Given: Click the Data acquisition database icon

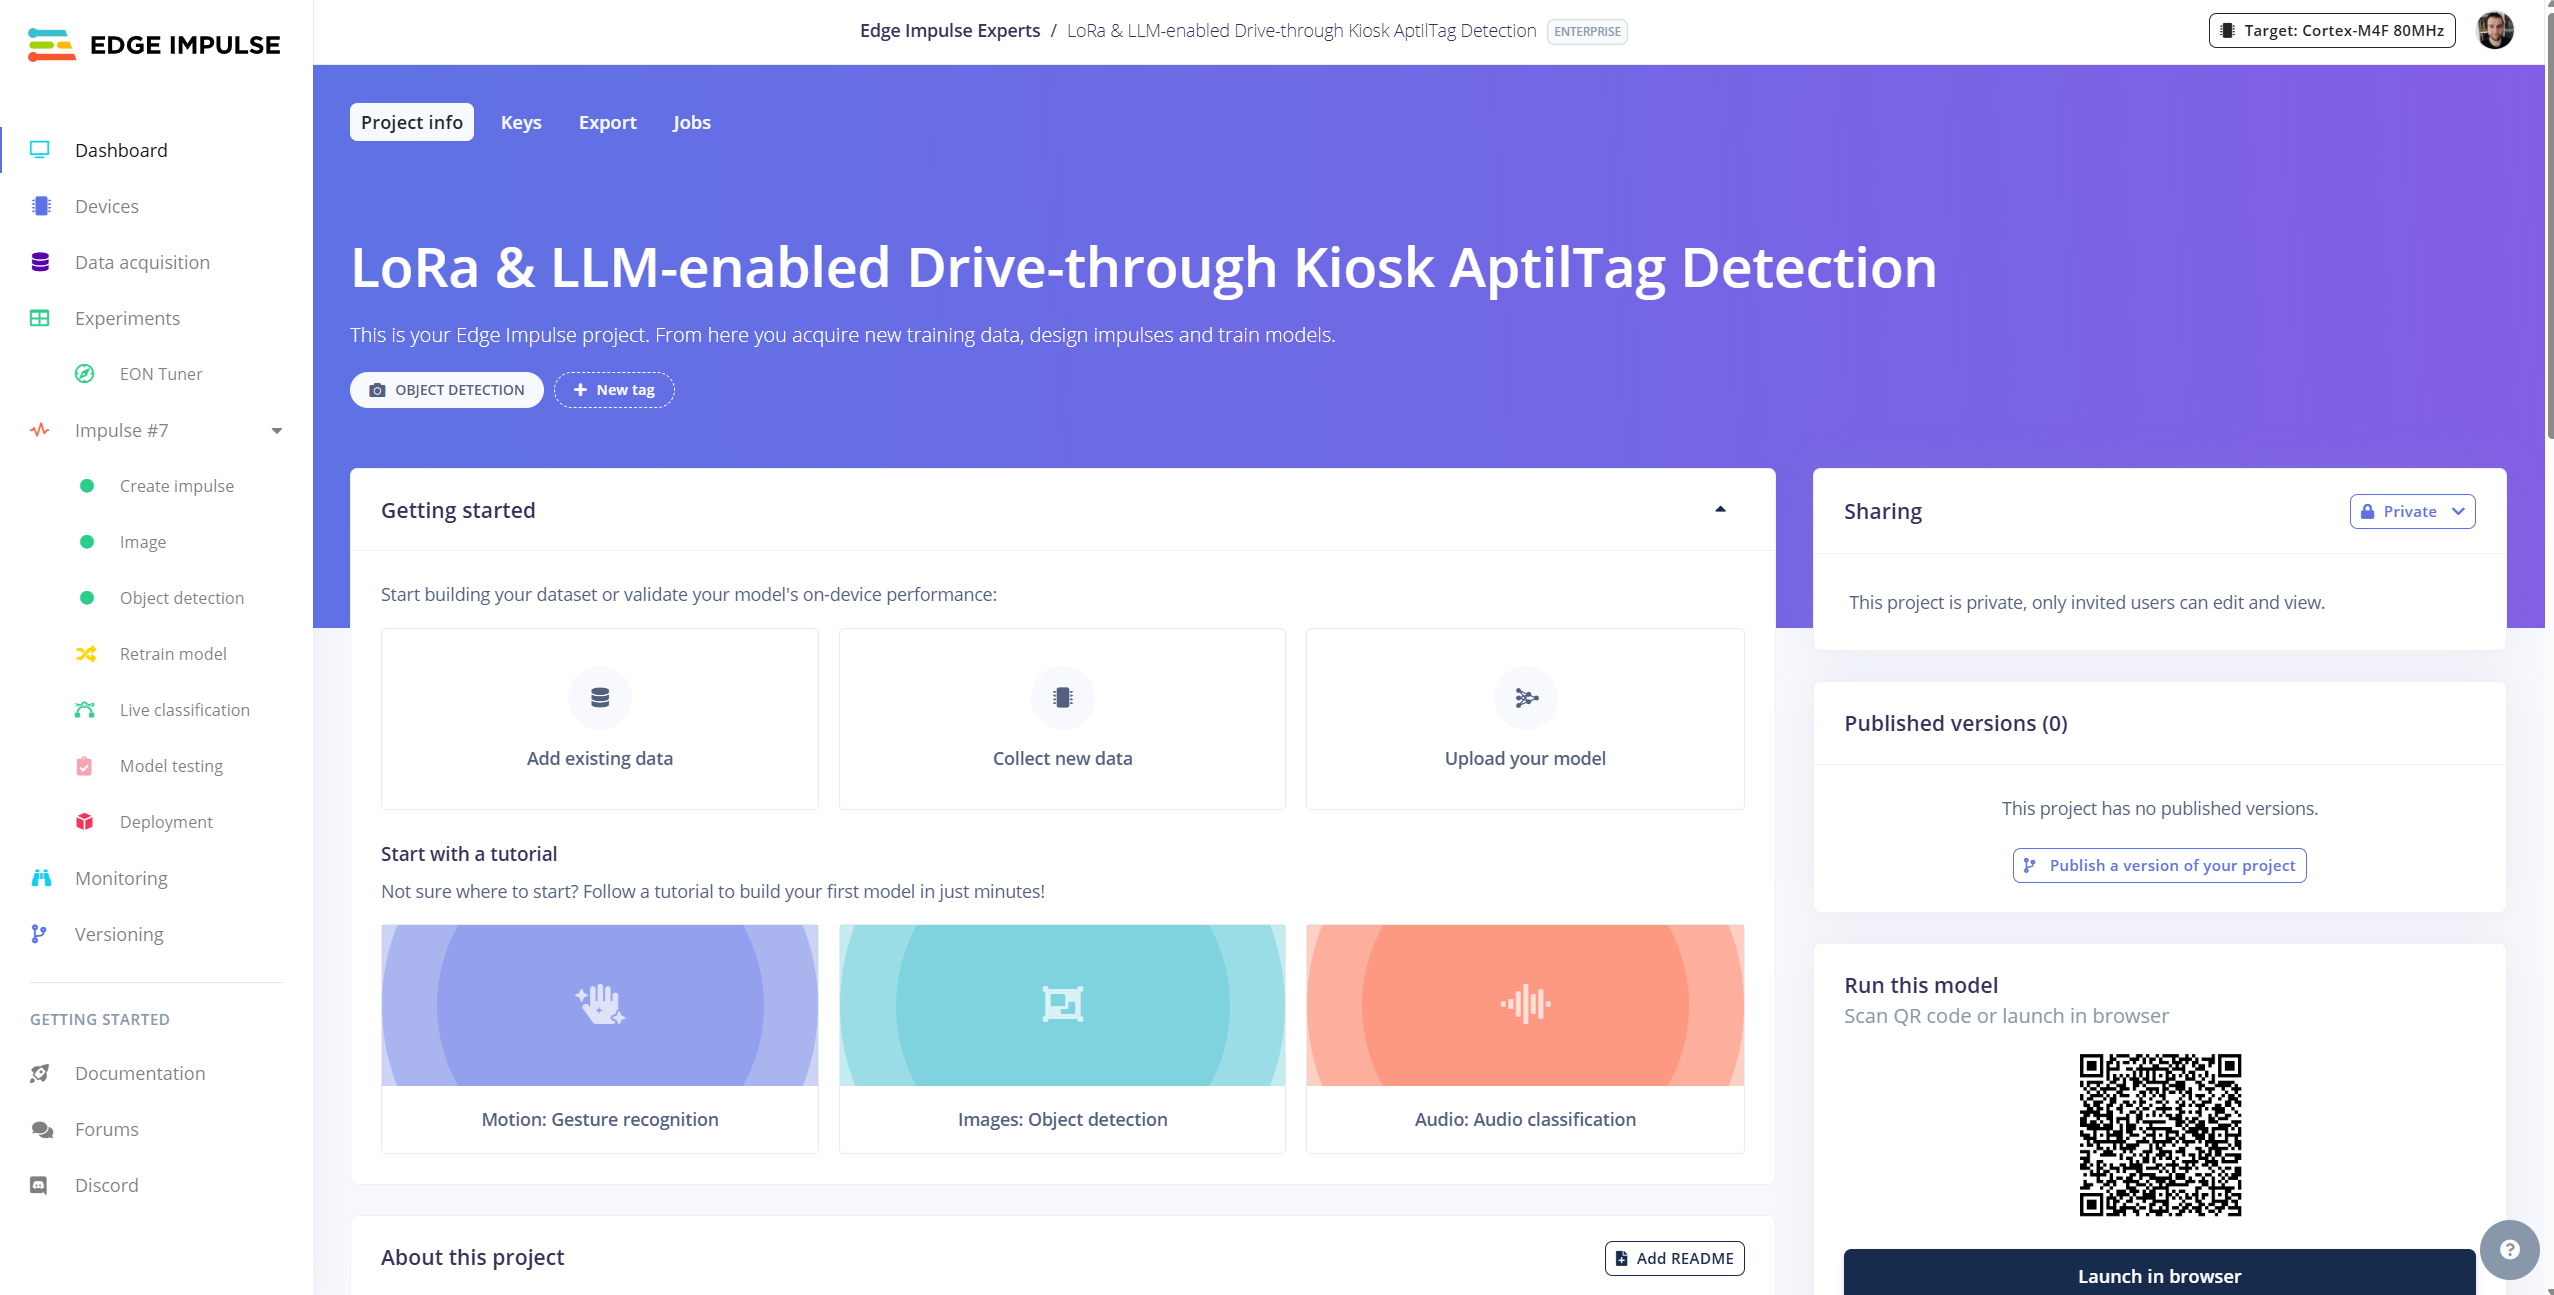Looking at the screenshot, I should (40, 262).
